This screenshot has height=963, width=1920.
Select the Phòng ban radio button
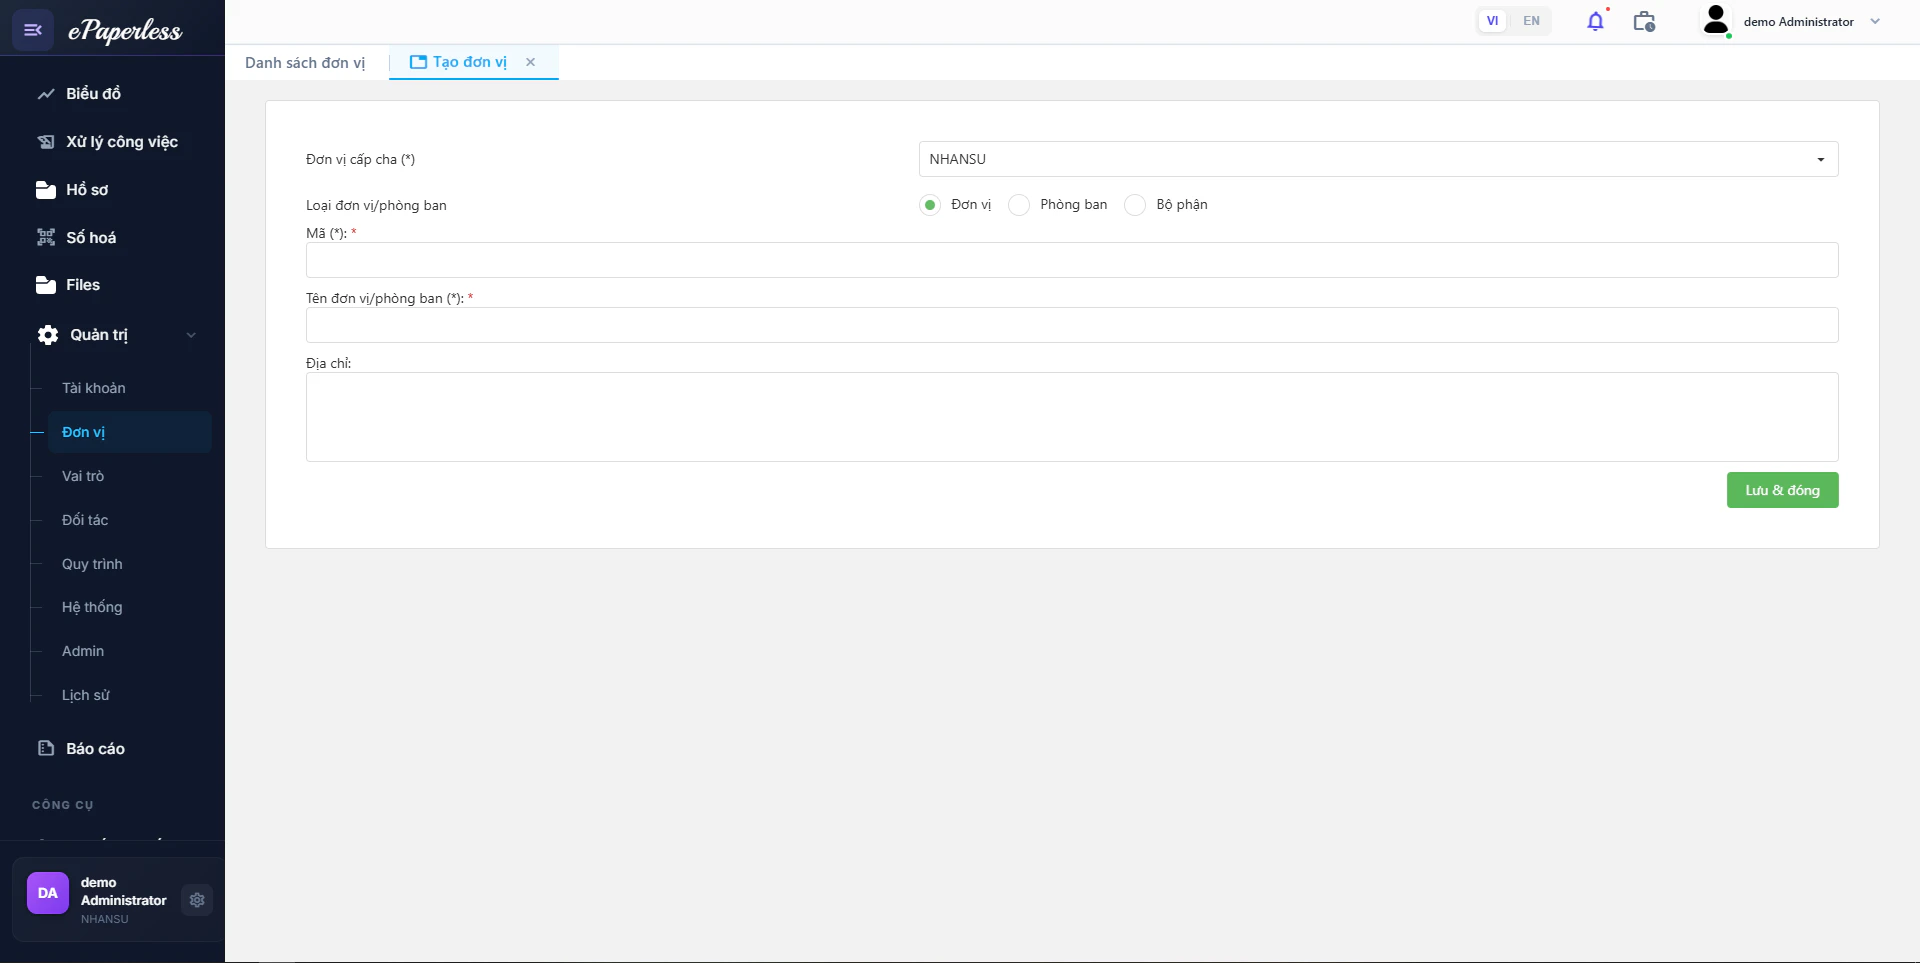[x=1019, y=205]
